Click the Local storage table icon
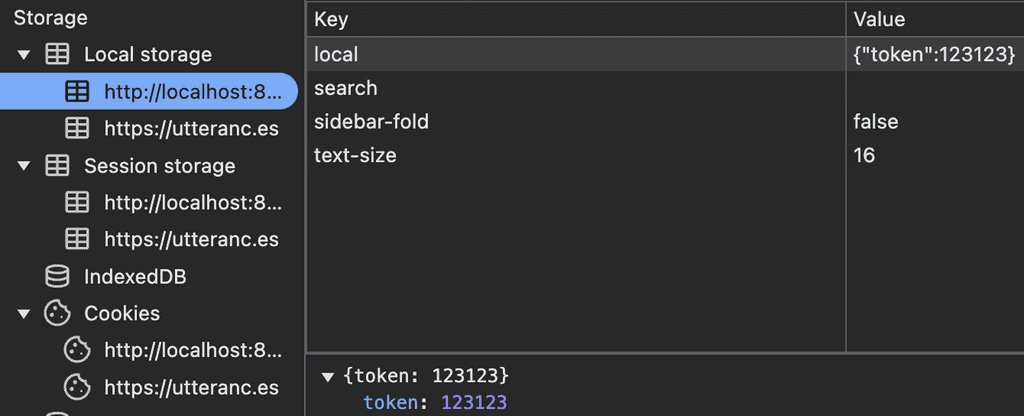 pyautogui.click(x=57, y=54)
